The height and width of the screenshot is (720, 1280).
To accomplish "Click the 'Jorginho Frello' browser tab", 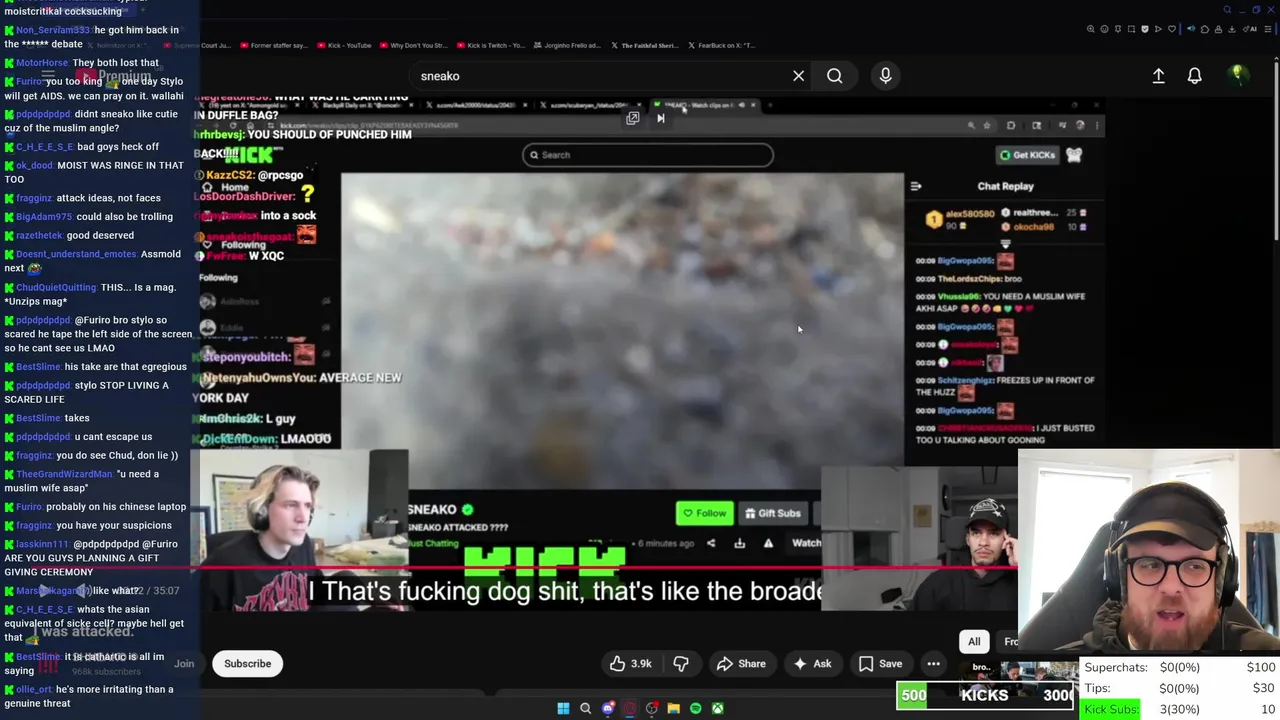I will click(x=567, y=45).
